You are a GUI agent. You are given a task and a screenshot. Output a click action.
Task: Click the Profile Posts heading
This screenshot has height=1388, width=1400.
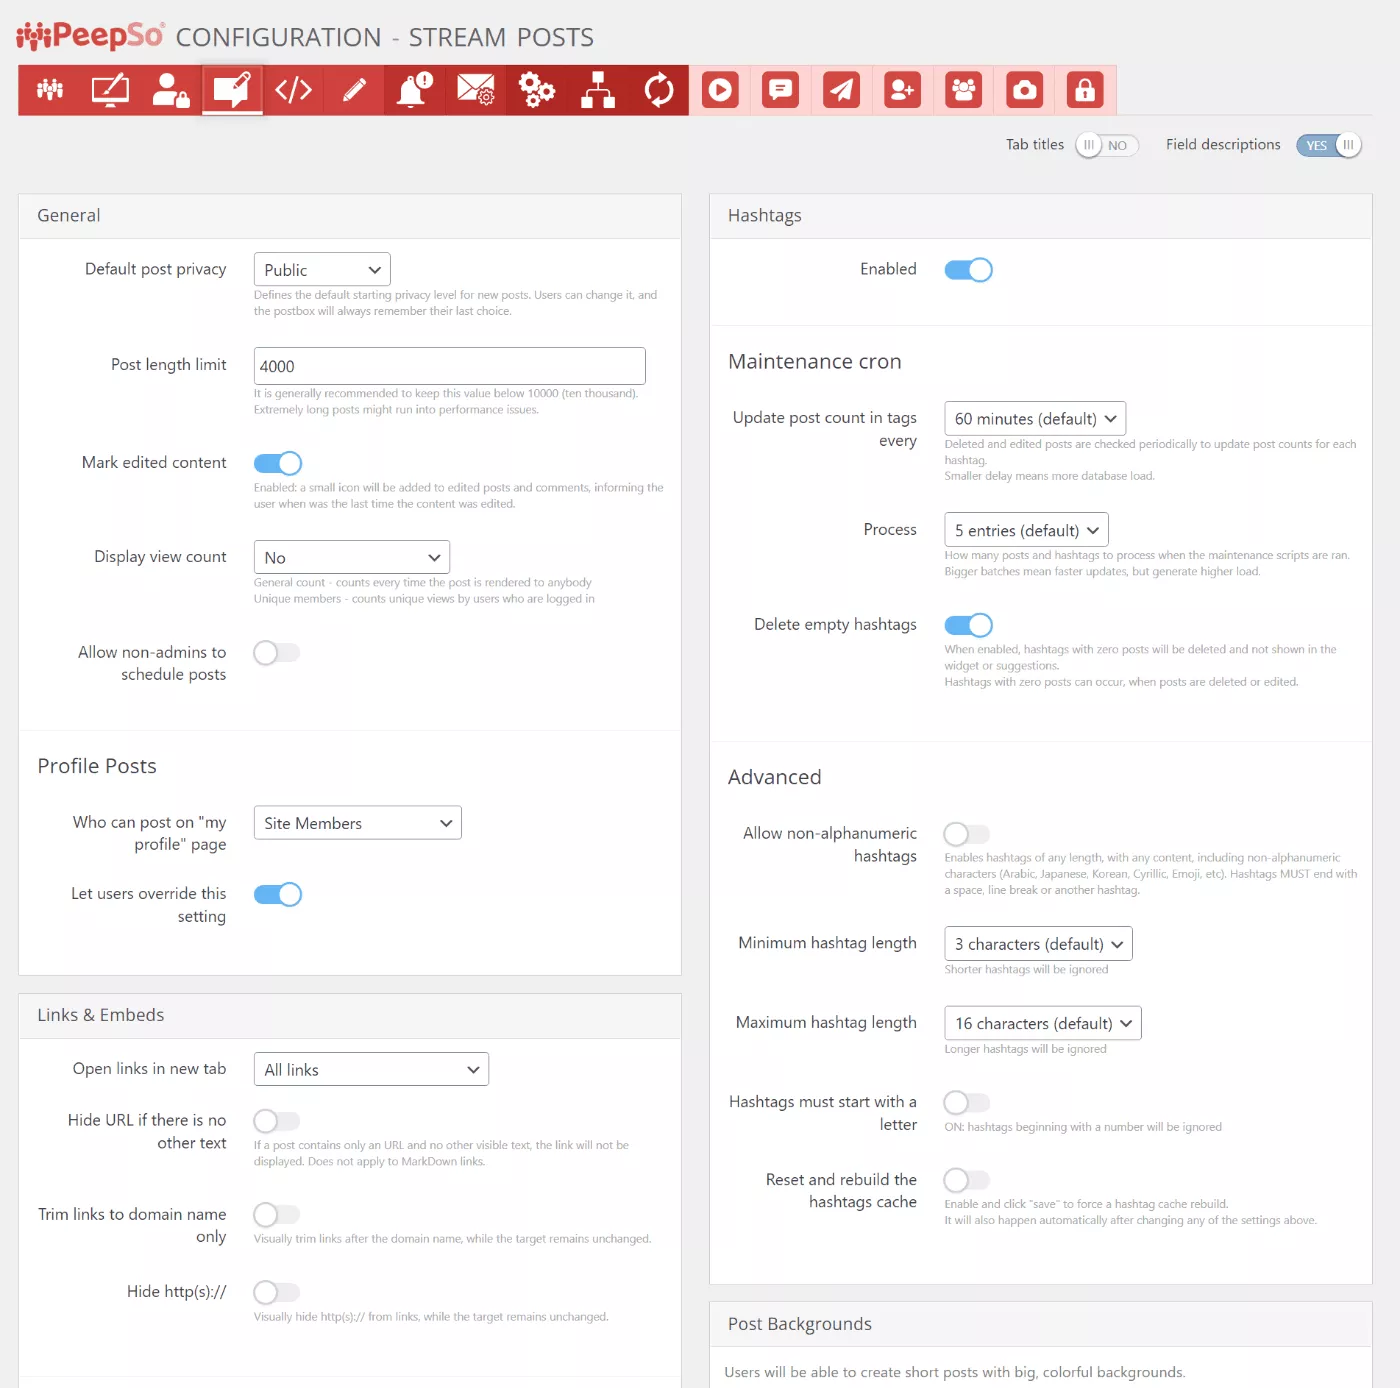(97, 766)
